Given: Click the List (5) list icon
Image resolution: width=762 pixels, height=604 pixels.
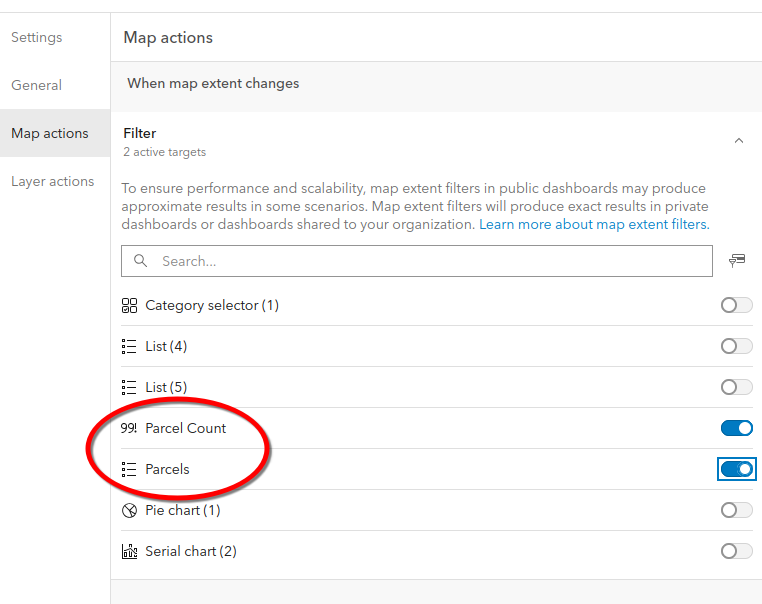Looking at the screenshot, I should (128, 387).
